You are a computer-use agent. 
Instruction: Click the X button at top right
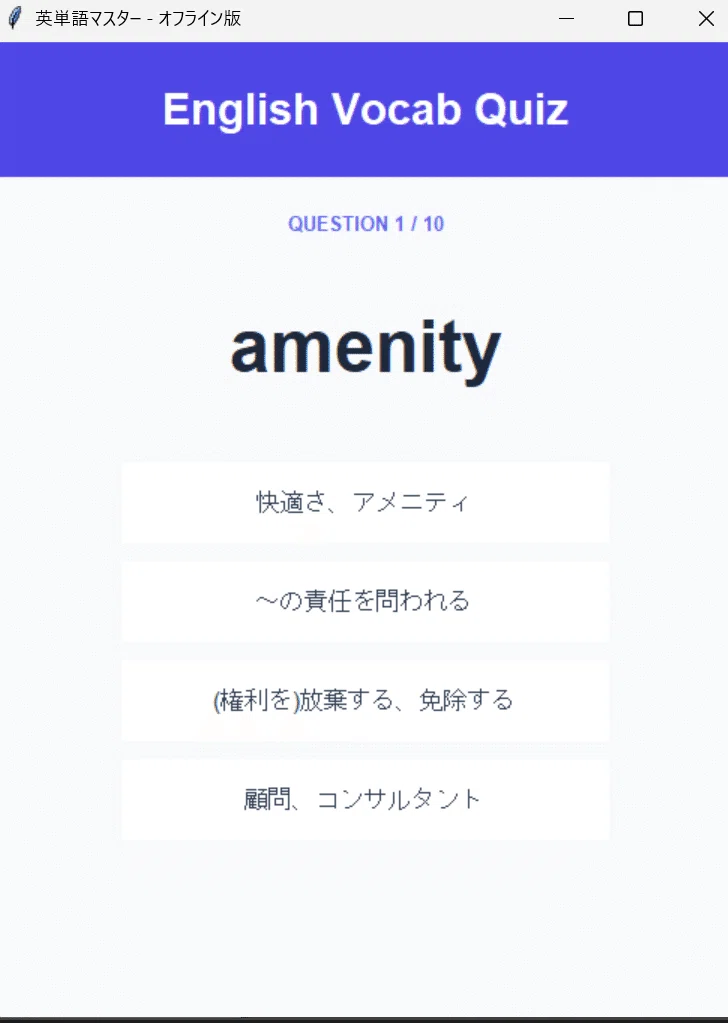[x=706, y=18]
